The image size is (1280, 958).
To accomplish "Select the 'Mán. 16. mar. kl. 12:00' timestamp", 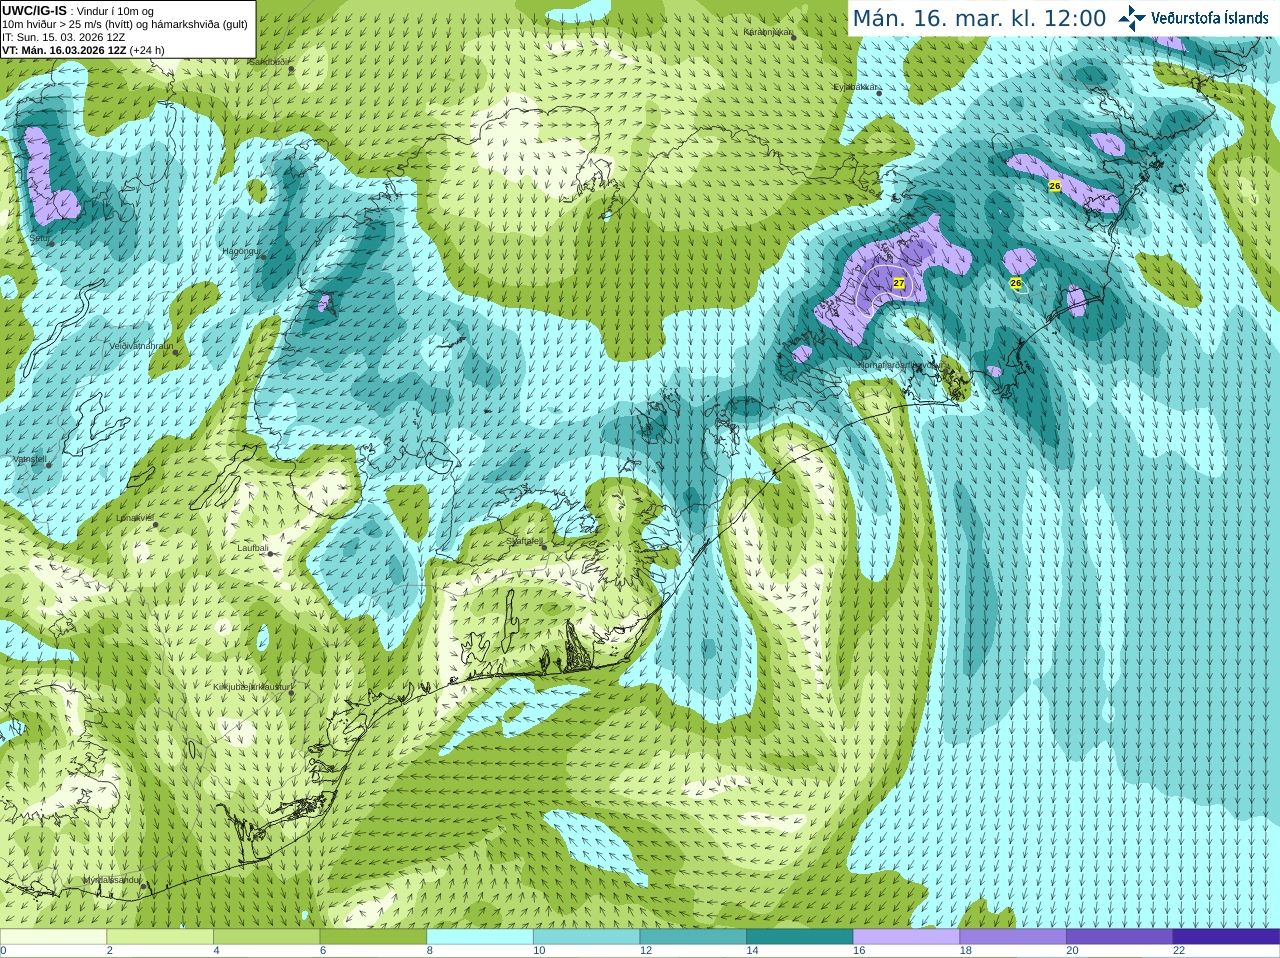I will click(x=979, y=18).
